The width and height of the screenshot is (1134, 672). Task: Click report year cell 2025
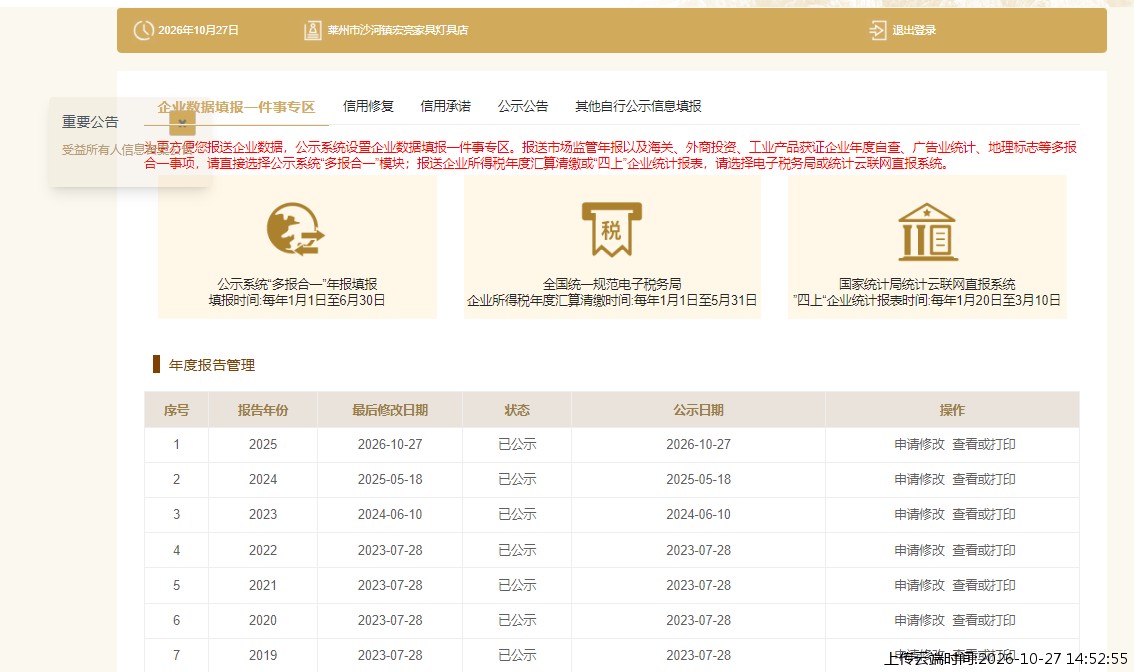263,444
